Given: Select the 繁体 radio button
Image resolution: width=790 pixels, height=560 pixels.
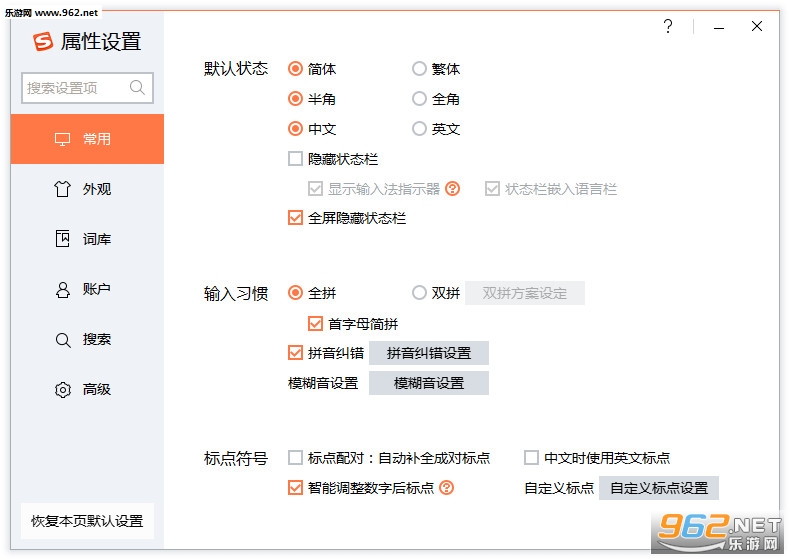Looking at the screenshot, I should click(x=419, y=69).
